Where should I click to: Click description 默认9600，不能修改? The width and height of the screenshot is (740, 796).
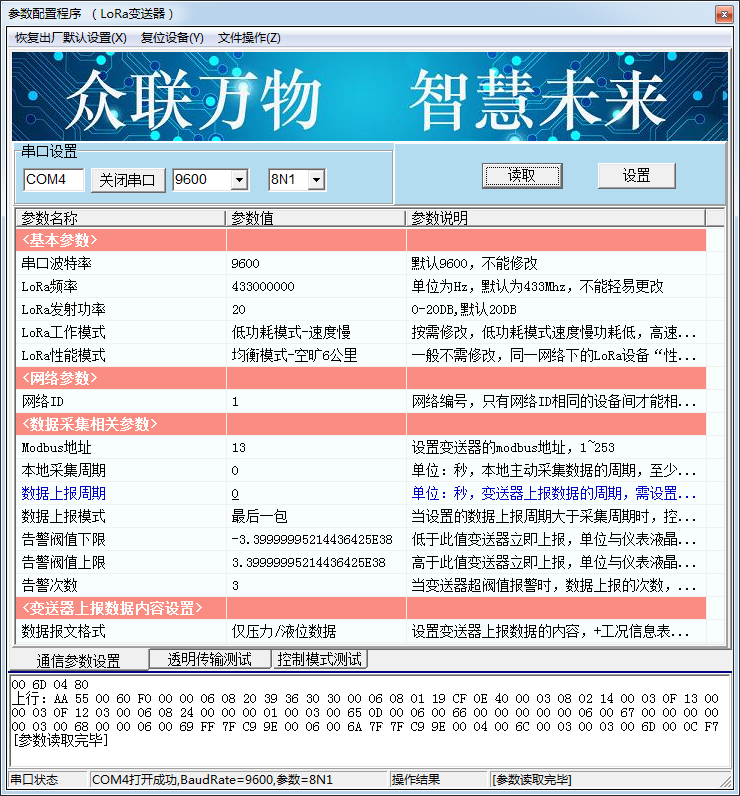pyautogui.click(x=474, y=263)
